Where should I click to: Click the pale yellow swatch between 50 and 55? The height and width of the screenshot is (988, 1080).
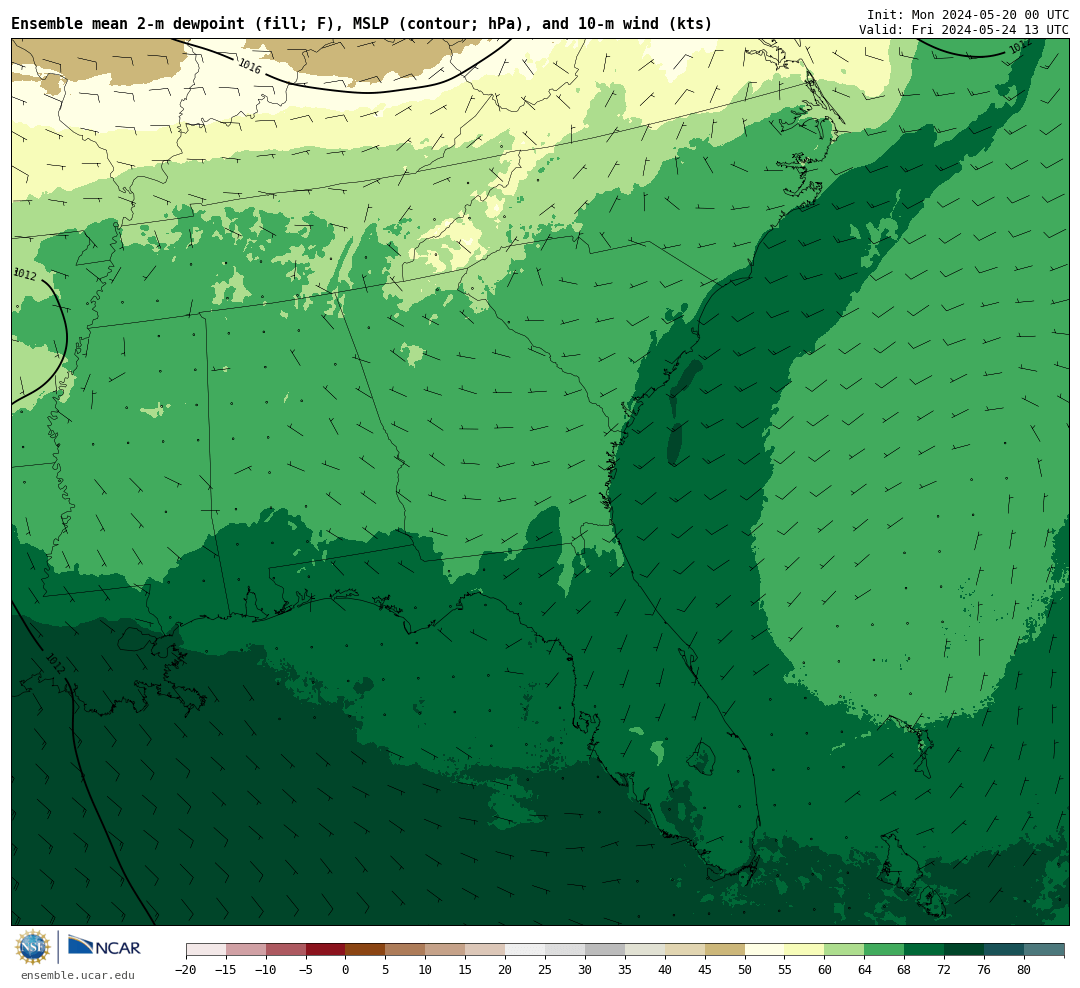pos(765,950)
